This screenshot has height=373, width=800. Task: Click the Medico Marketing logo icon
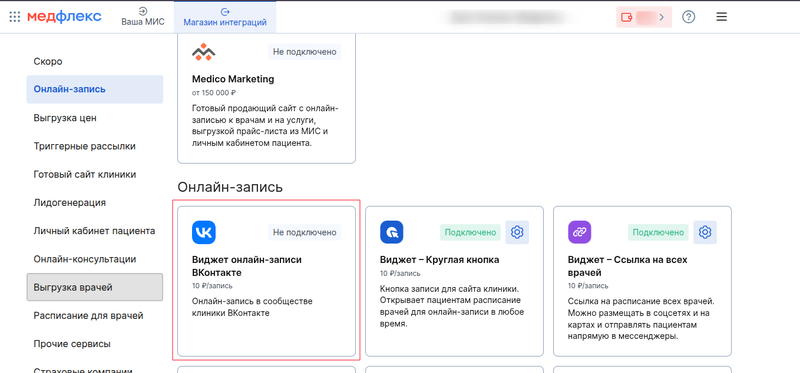(204, 52)
